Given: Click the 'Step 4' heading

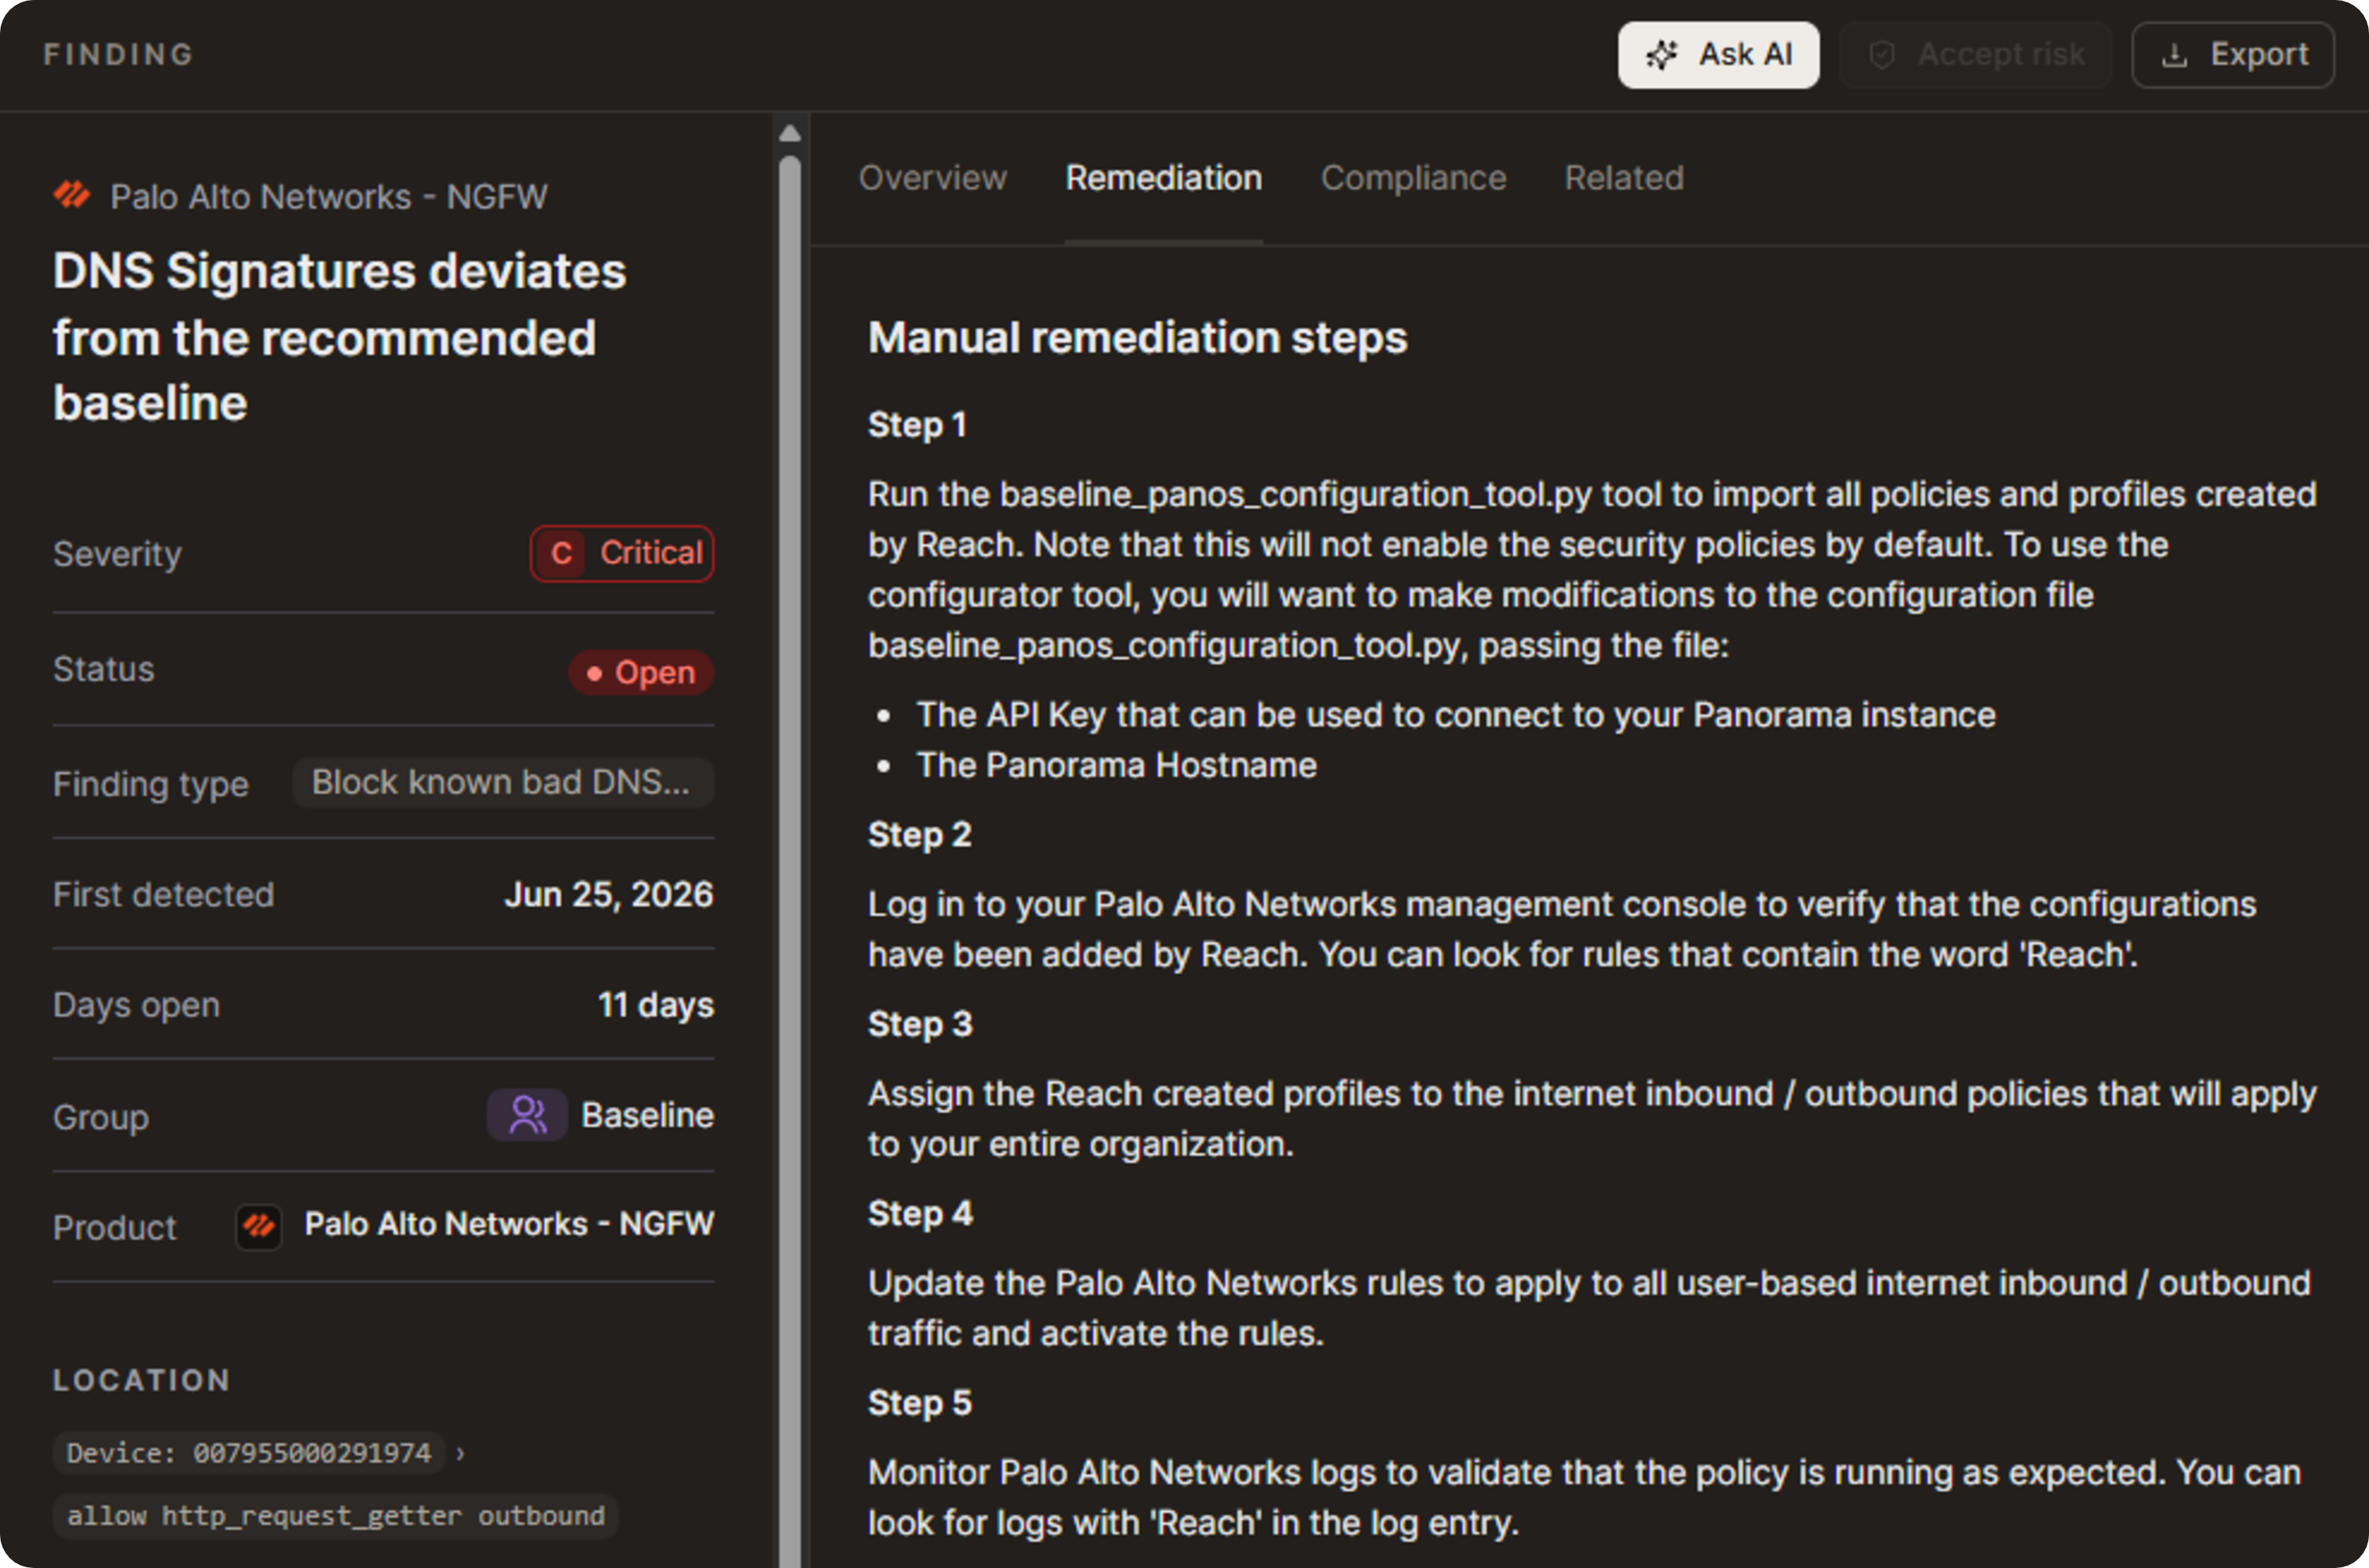Looking at the screenshot, I should tap(920, 1214).
